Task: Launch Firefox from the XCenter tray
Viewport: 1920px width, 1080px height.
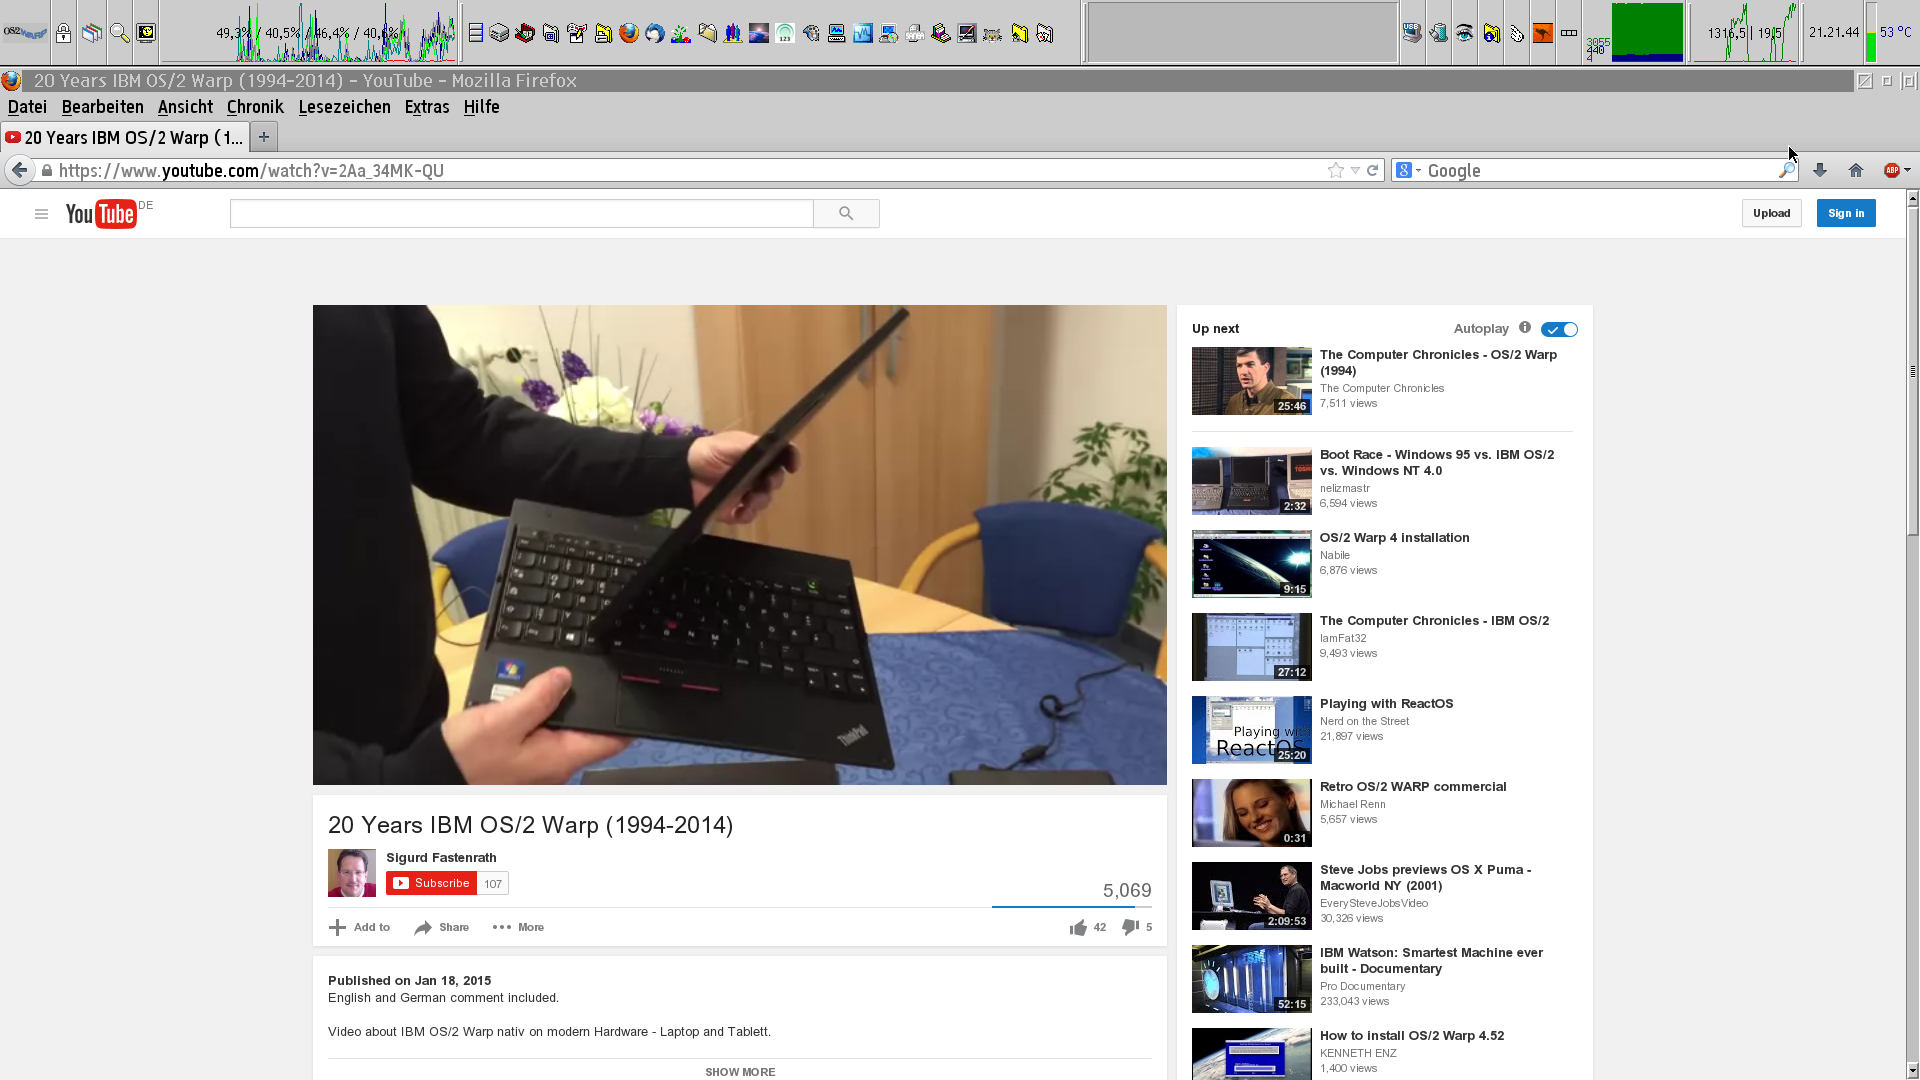Action: click(x=629, y=33)
